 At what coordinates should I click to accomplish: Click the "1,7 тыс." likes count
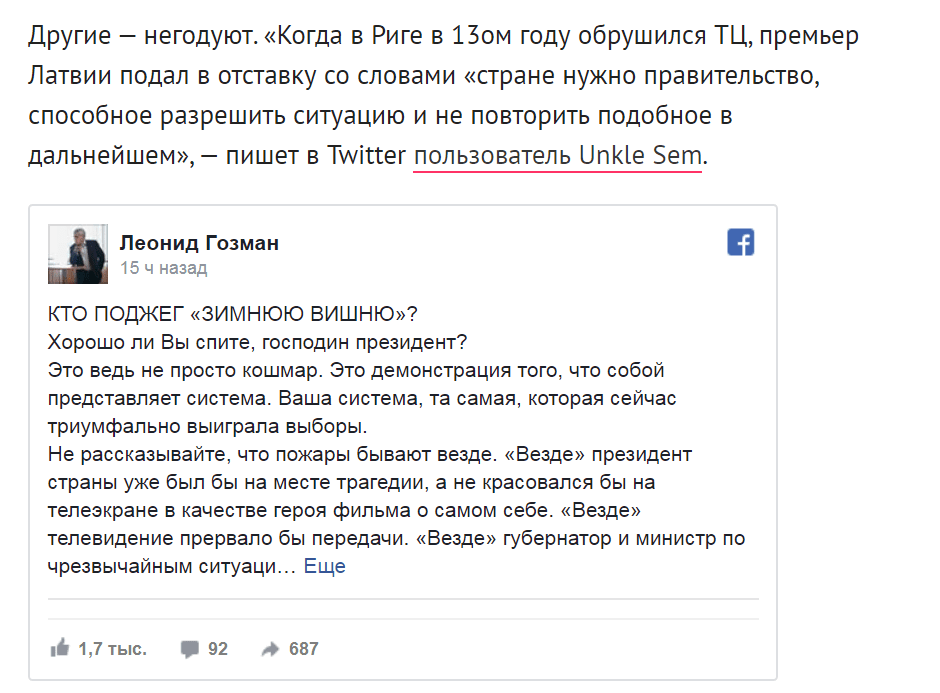coord(112,649)
